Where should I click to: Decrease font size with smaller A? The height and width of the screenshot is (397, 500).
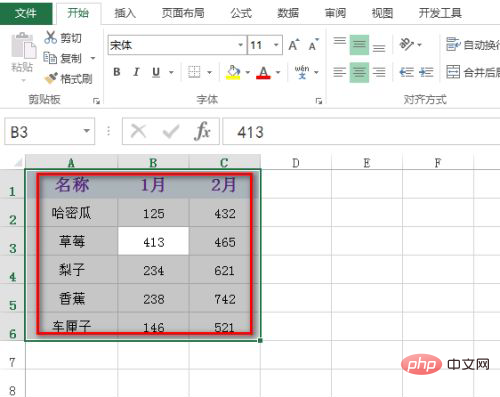(313, 45)
